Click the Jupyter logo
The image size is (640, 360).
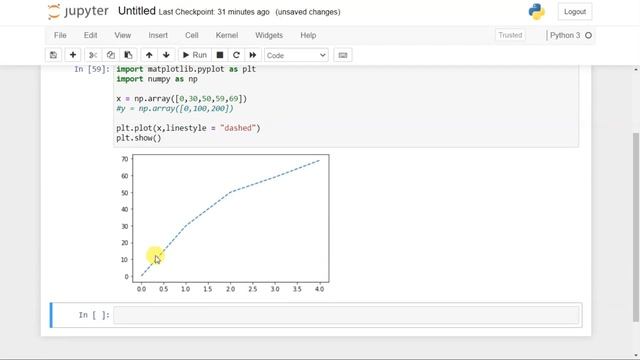78,11
